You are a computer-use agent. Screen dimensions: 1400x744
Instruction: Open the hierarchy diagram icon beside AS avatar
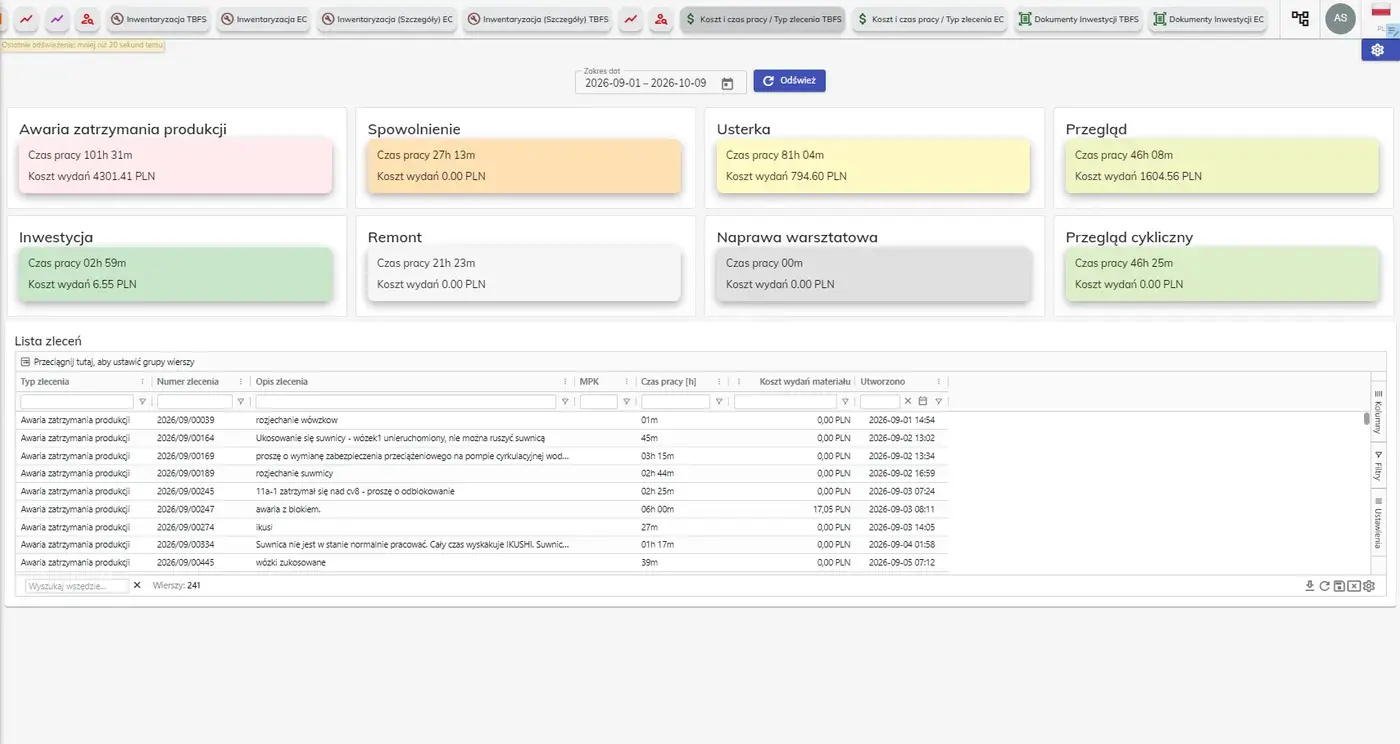1300,18
